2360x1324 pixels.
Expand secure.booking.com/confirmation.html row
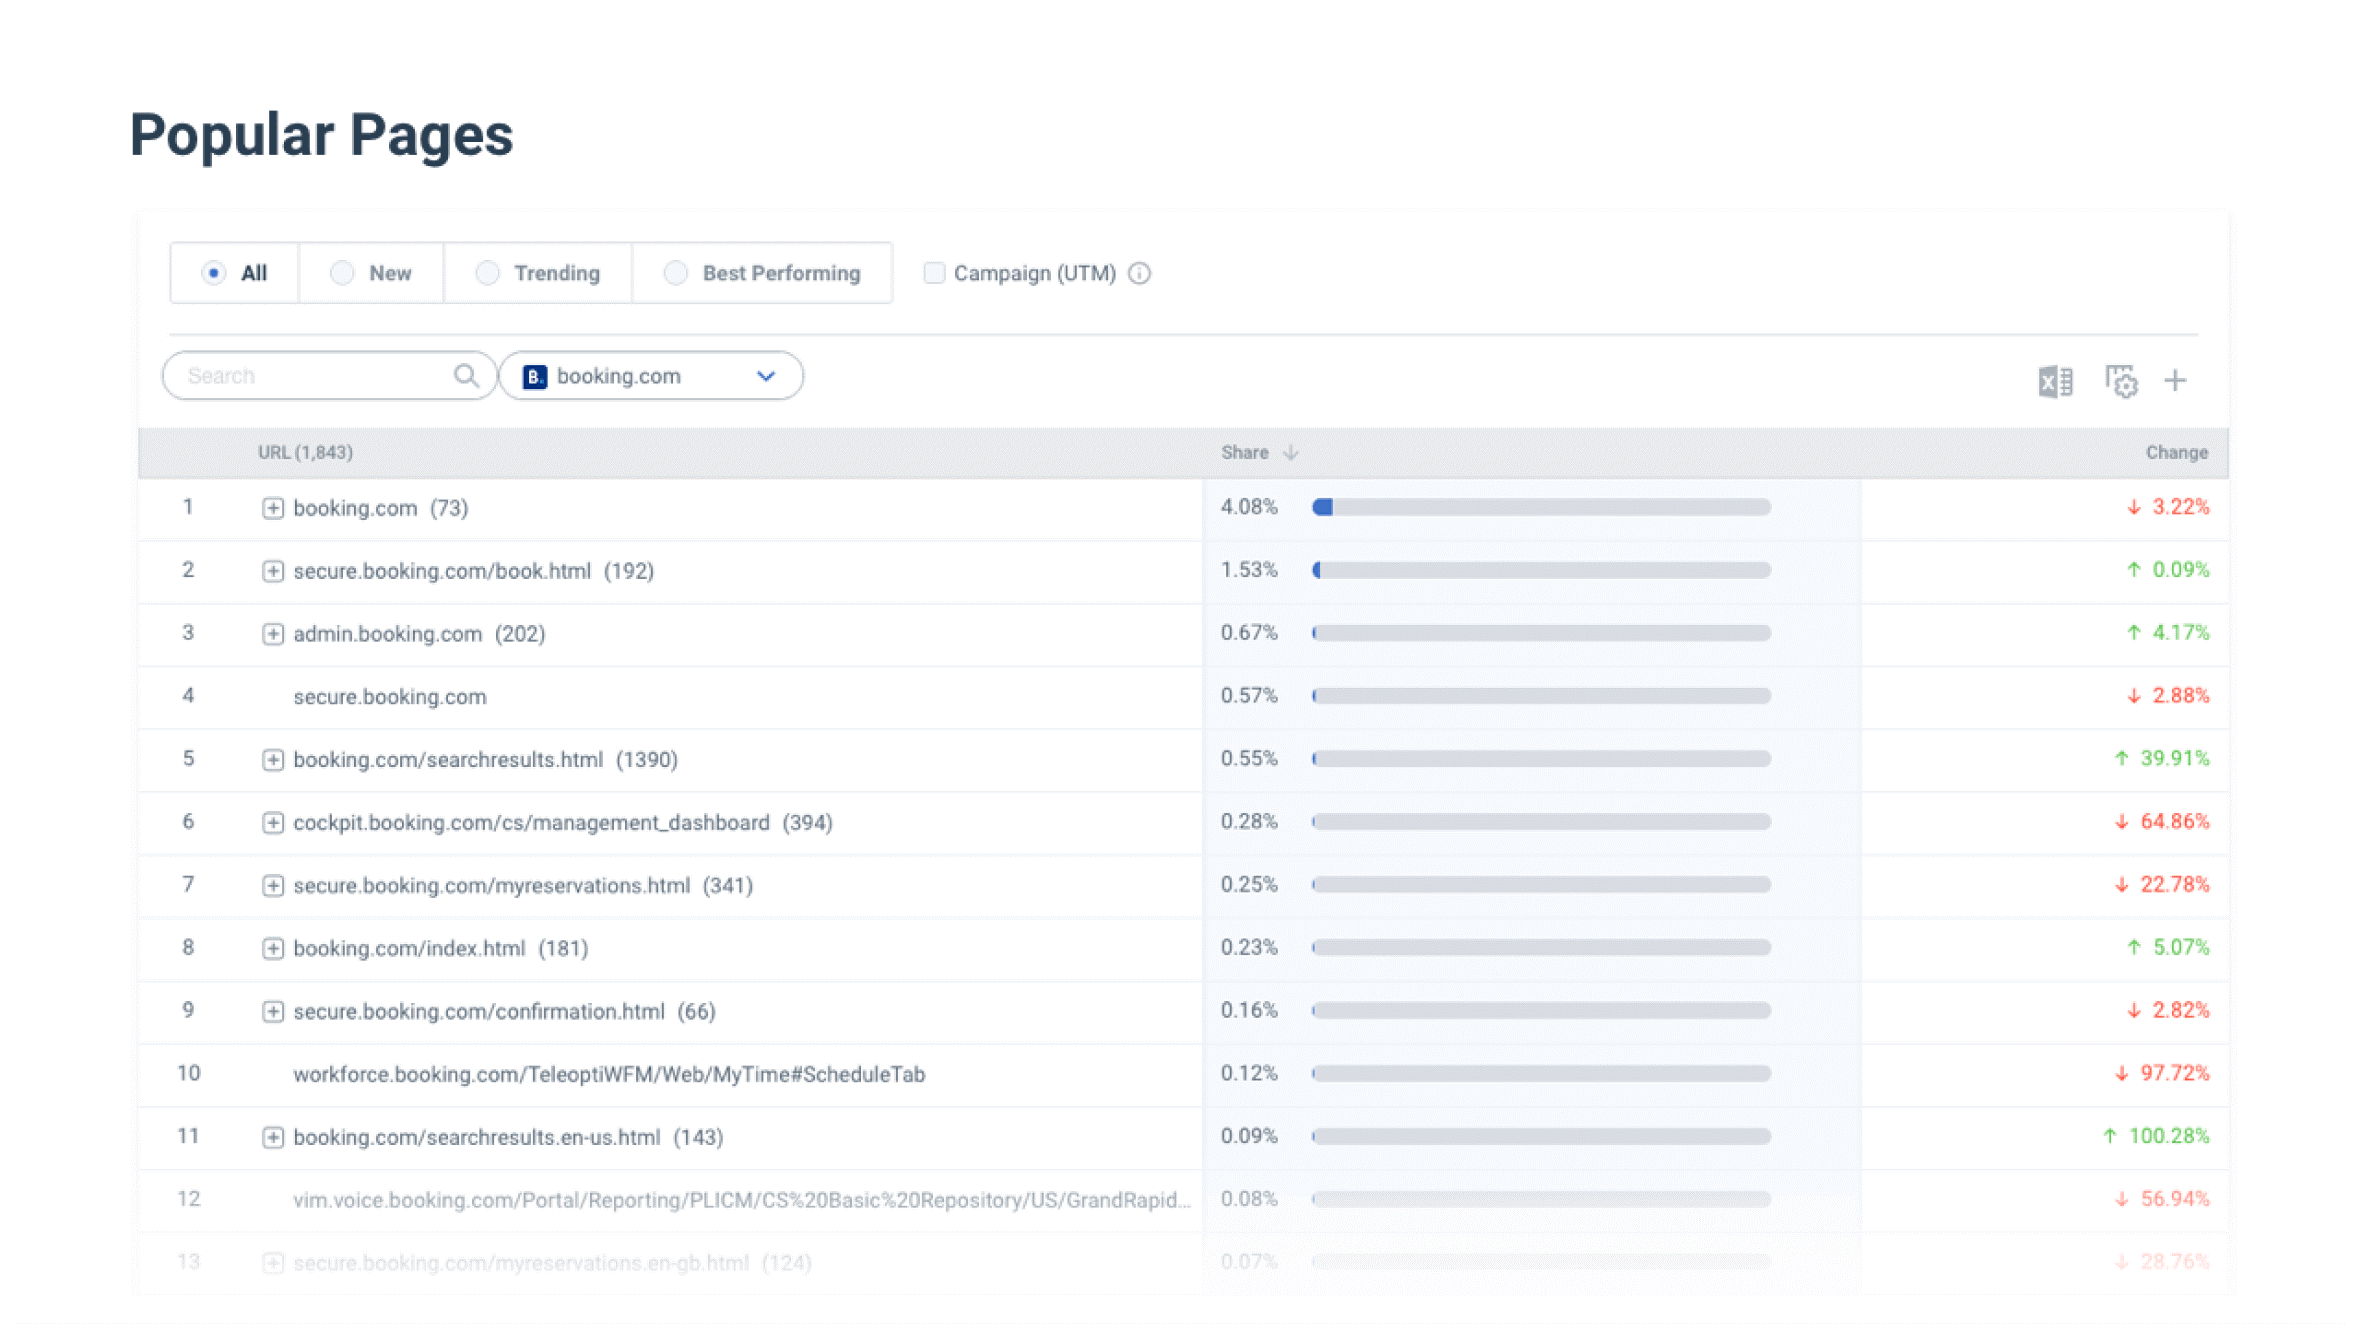(x=272, y=1012)
